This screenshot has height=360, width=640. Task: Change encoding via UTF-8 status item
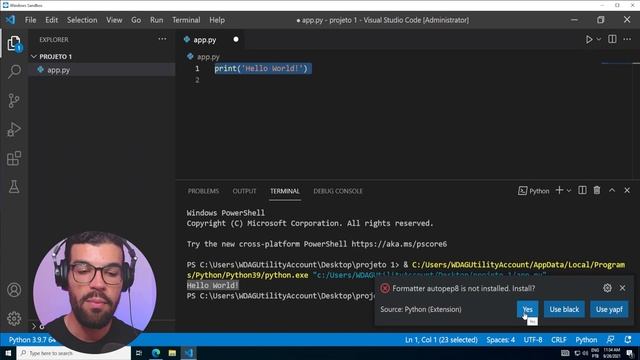[x=533, y=340]
